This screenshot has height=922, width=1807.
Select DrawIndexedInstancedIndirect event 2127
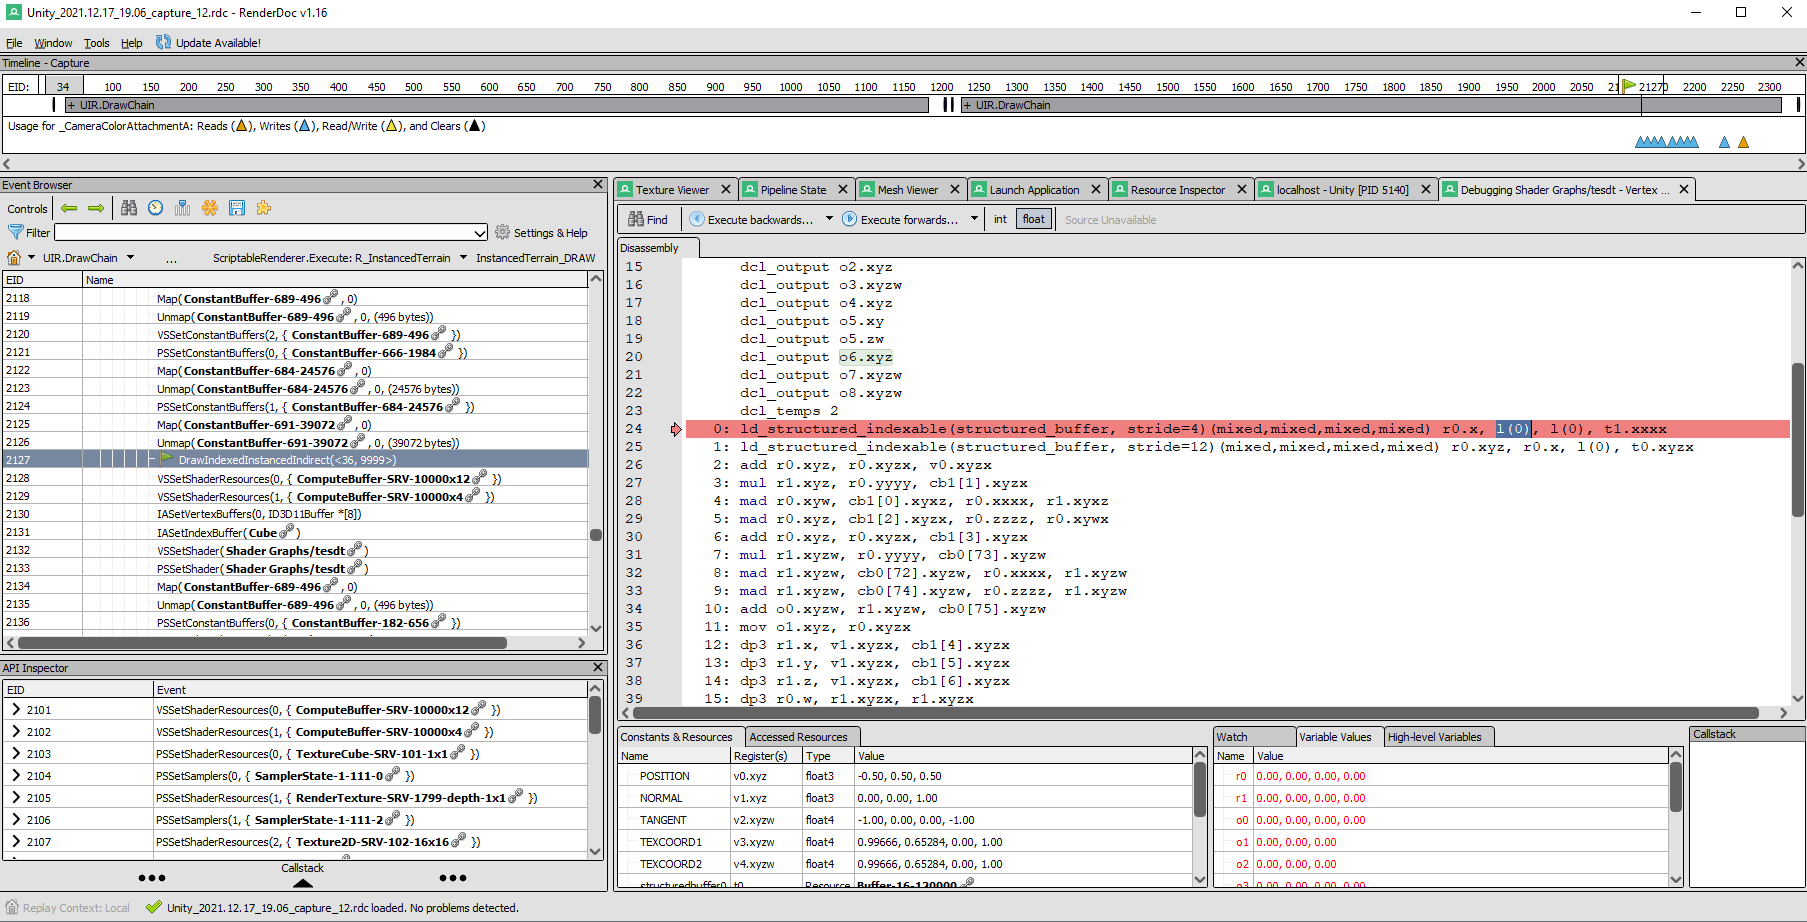pyautogui.click(x=295, y=460)
